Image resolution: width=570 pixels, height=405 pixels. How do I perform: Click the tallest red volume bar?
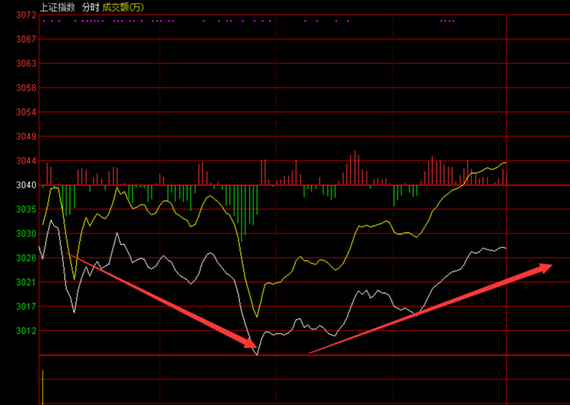click(355, 168)
